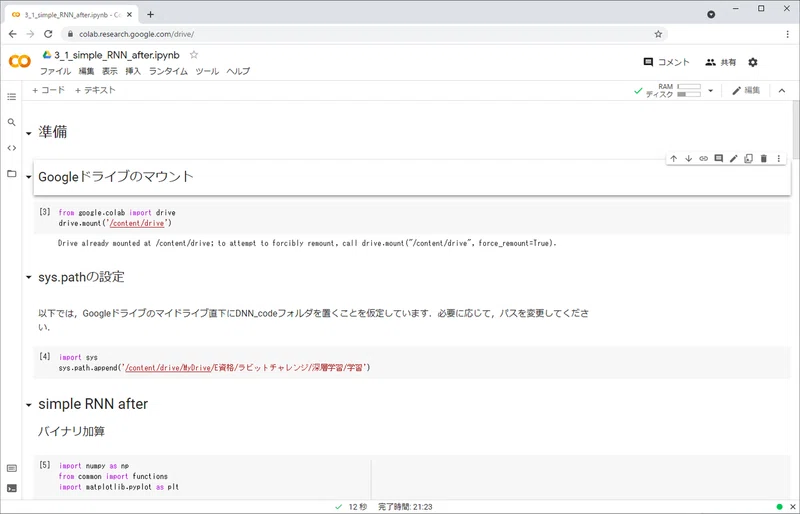
Task: Click the Drive already mounted output text
Action: tap(307, 243)
